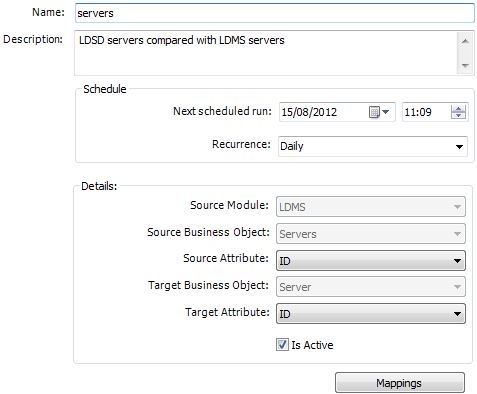477x394 pixels.
Task: Click the 'Target Attribute:' label
Action: point(227,312)
